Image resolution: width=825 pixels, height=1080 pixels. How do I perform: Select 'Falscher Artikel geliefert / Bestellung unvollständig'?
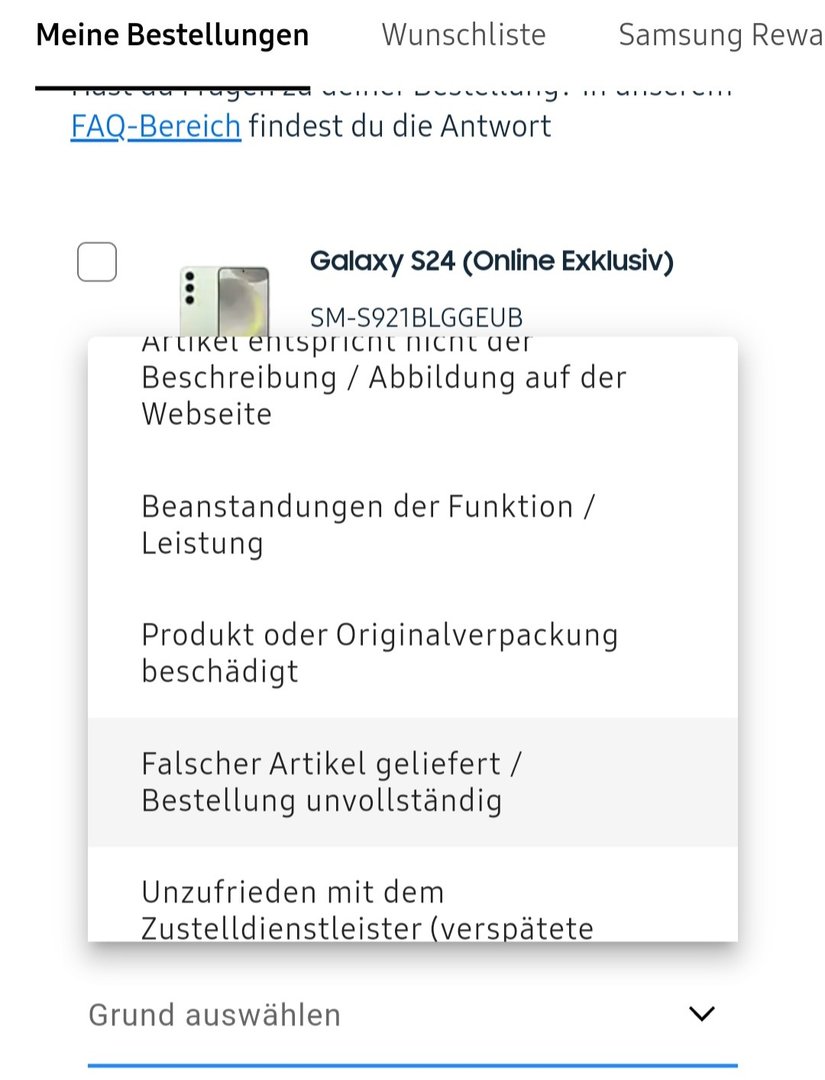331,782
